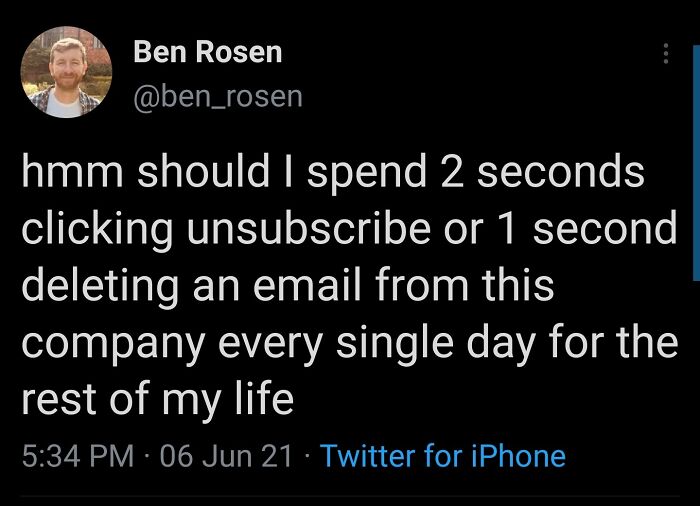Open the Ben Rosen display name link
Viewport: 700px width, 506px height.
(208, 53)
